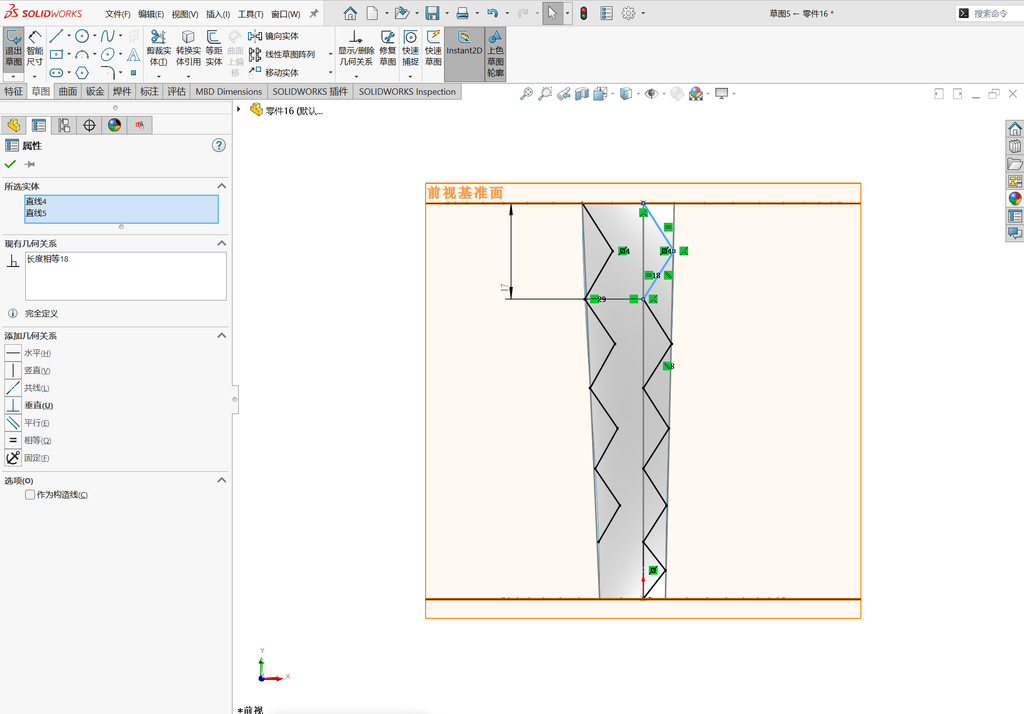Screen dimensions: 1024x714
Task: Click the Exit Sketch (退出草图) icon
Action: coord(13,48)
